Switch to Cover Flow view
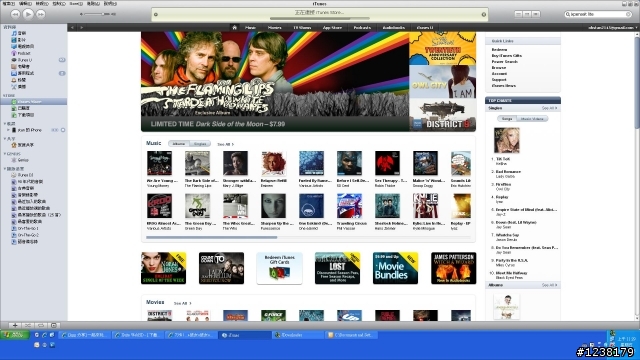 pyautogui.click(x=536, y=14)
